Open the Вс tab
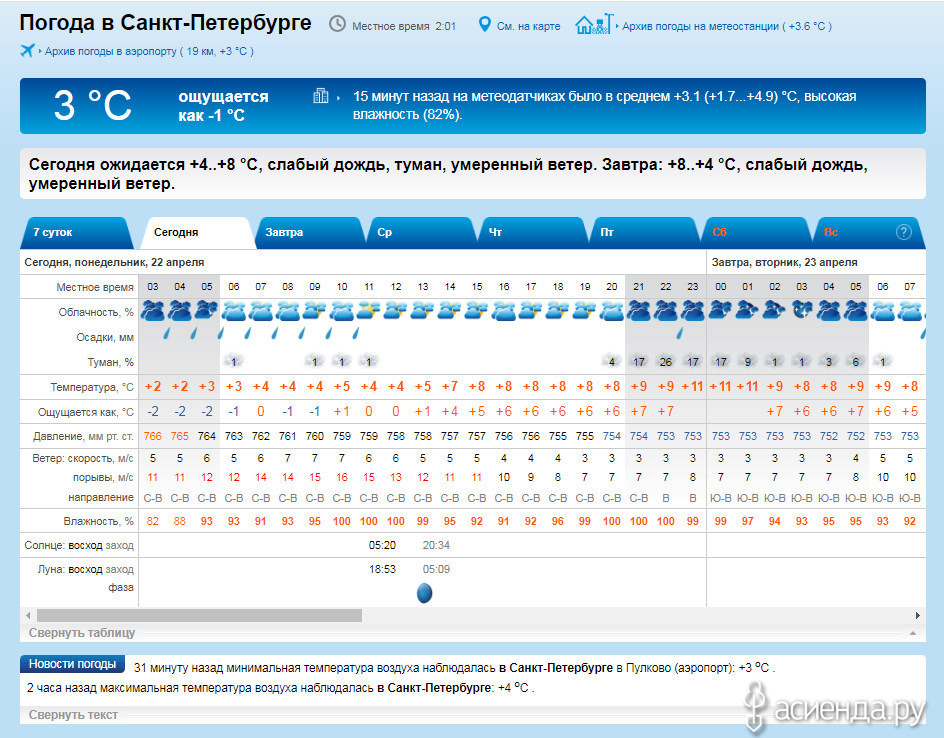This screenshot has width=944, height=738. point(867,232)
